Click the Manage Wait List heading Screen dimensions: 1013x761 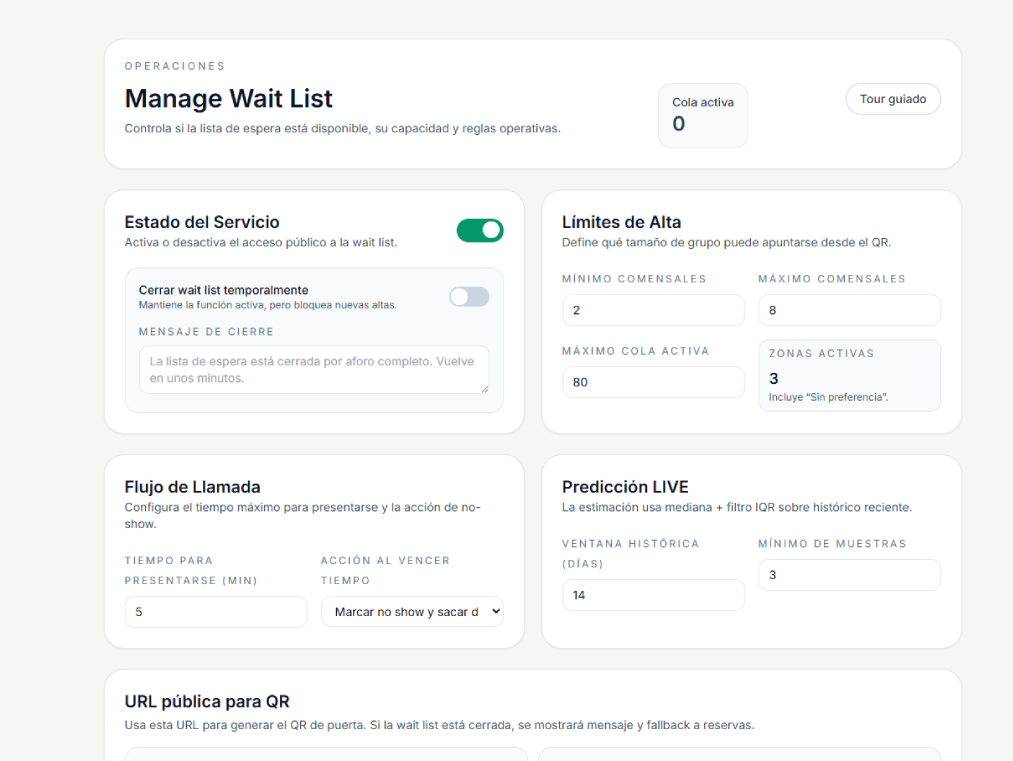(228, 99)
